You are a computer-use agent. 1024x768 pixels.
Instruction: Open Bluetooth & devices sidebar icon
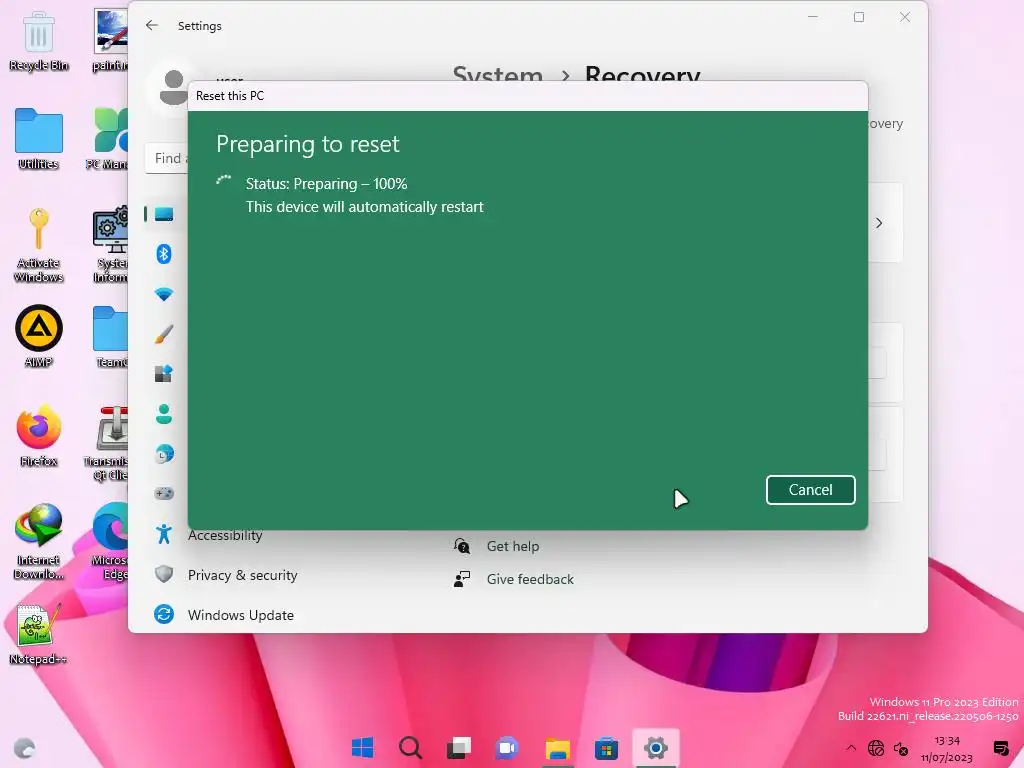(164, 253)
